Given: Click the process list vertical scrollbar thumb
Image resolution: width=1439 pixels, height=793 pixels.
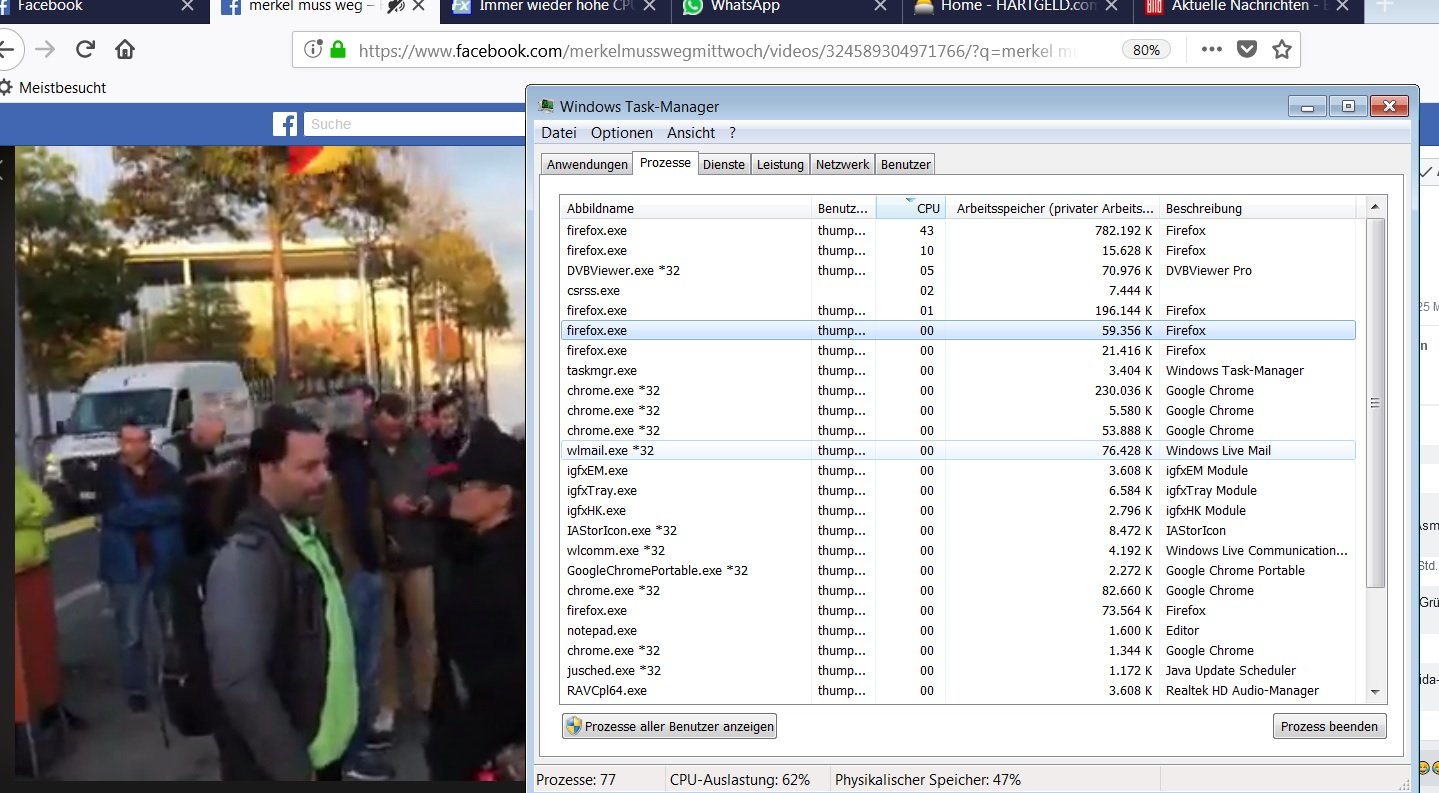Looking at the screenshot, I should (x=1375, y=403).
